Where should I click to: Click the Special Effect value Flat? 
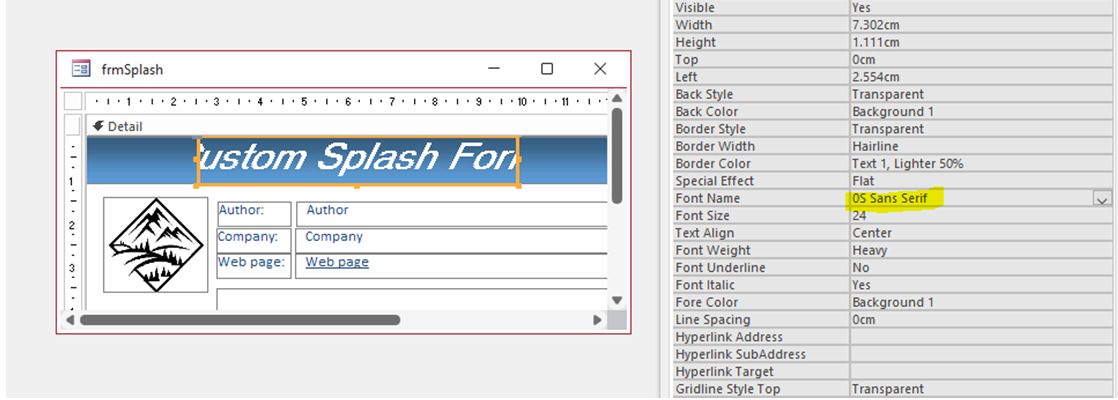983,181
